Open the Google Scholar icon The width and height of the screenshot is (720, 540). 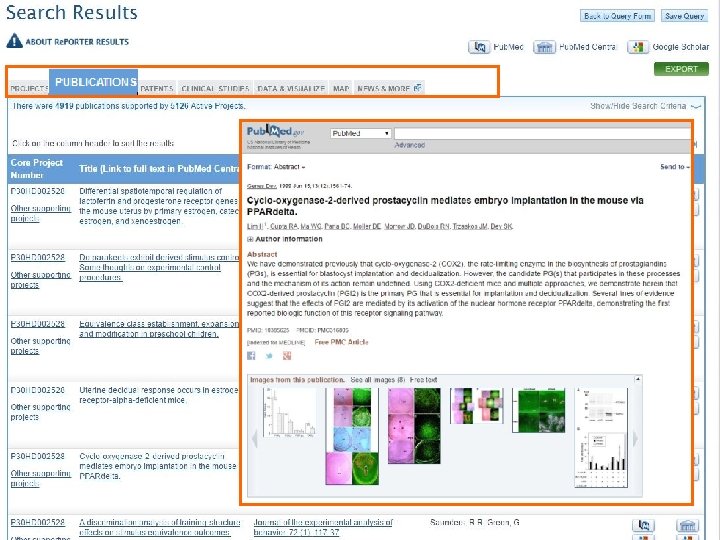[x=638, y=47]
